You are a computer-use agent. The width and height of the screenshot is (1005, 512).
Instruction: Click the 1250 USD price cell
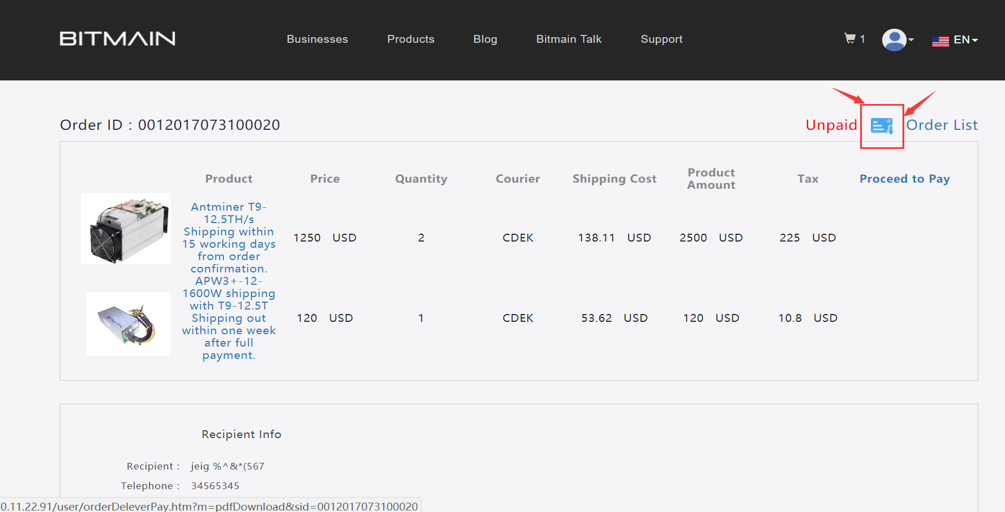tap(324, 238)
